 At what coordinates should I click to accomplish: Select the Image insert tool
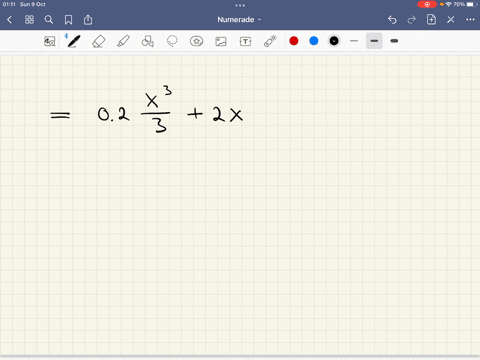[221, 41]
